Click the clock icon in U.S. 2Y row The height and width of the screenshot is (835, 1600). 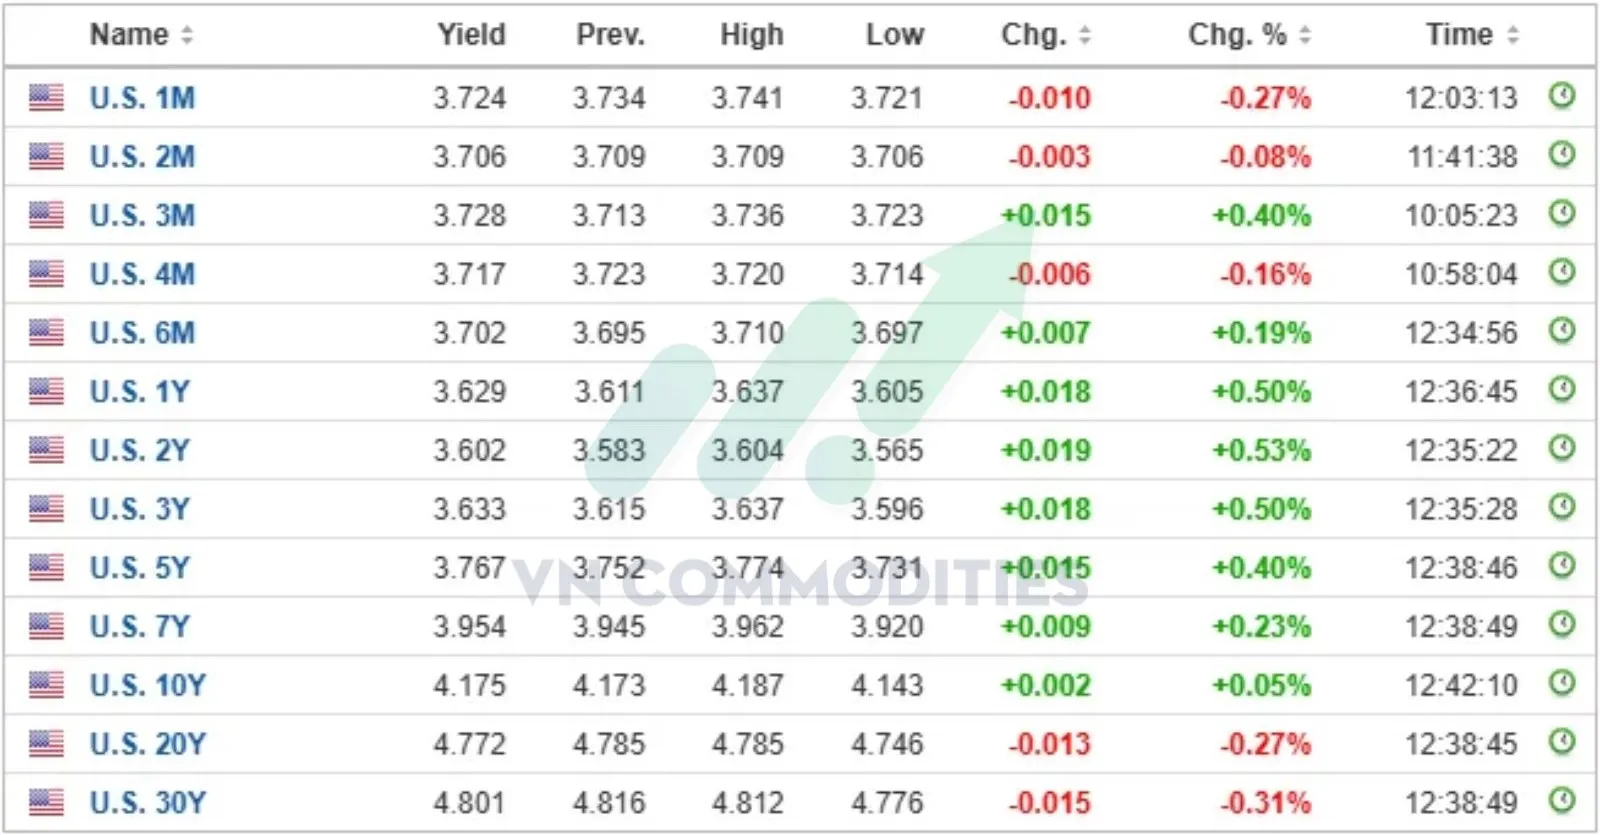pyautogui.click(x=1561, y=448)
